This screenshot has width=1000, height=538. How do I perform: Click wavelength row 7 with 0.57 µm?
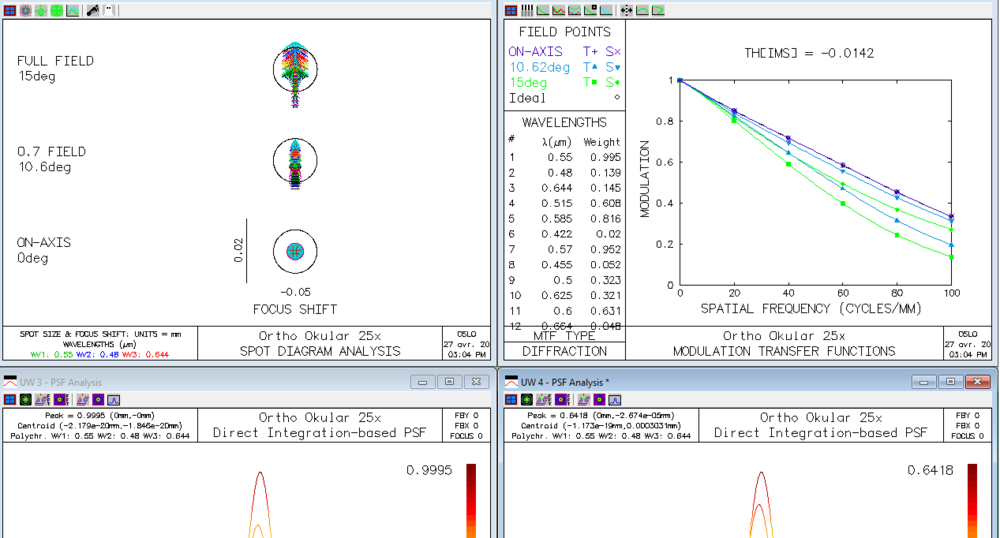[564, 249]
